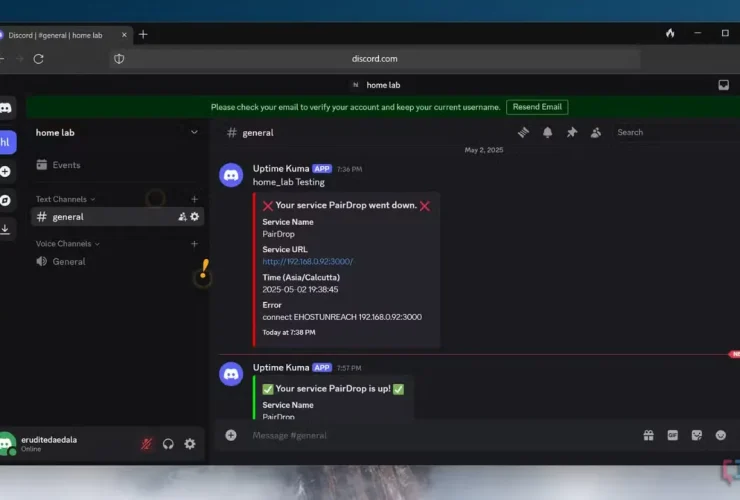Click the browser flame icon
This screenshot has height=500, width=740.
click(x=670, y=33)
